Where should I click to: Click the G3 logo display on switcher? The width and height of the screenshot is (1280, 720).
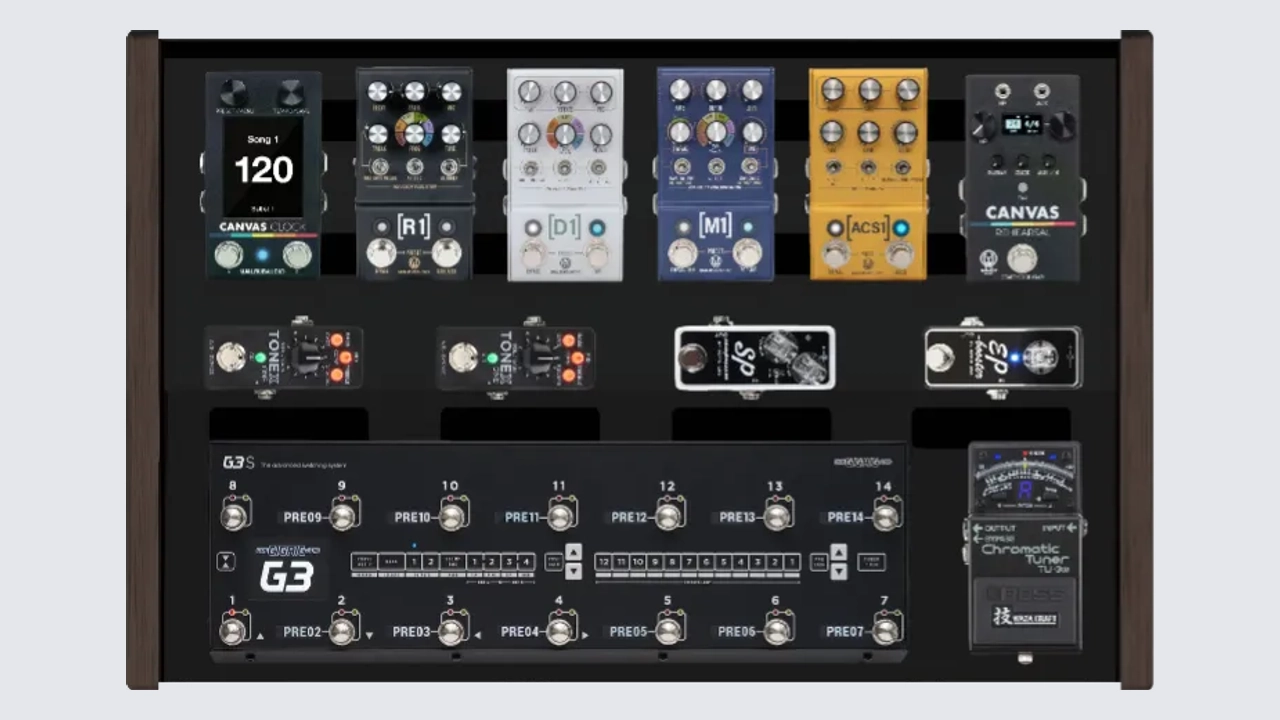[288, 571]
